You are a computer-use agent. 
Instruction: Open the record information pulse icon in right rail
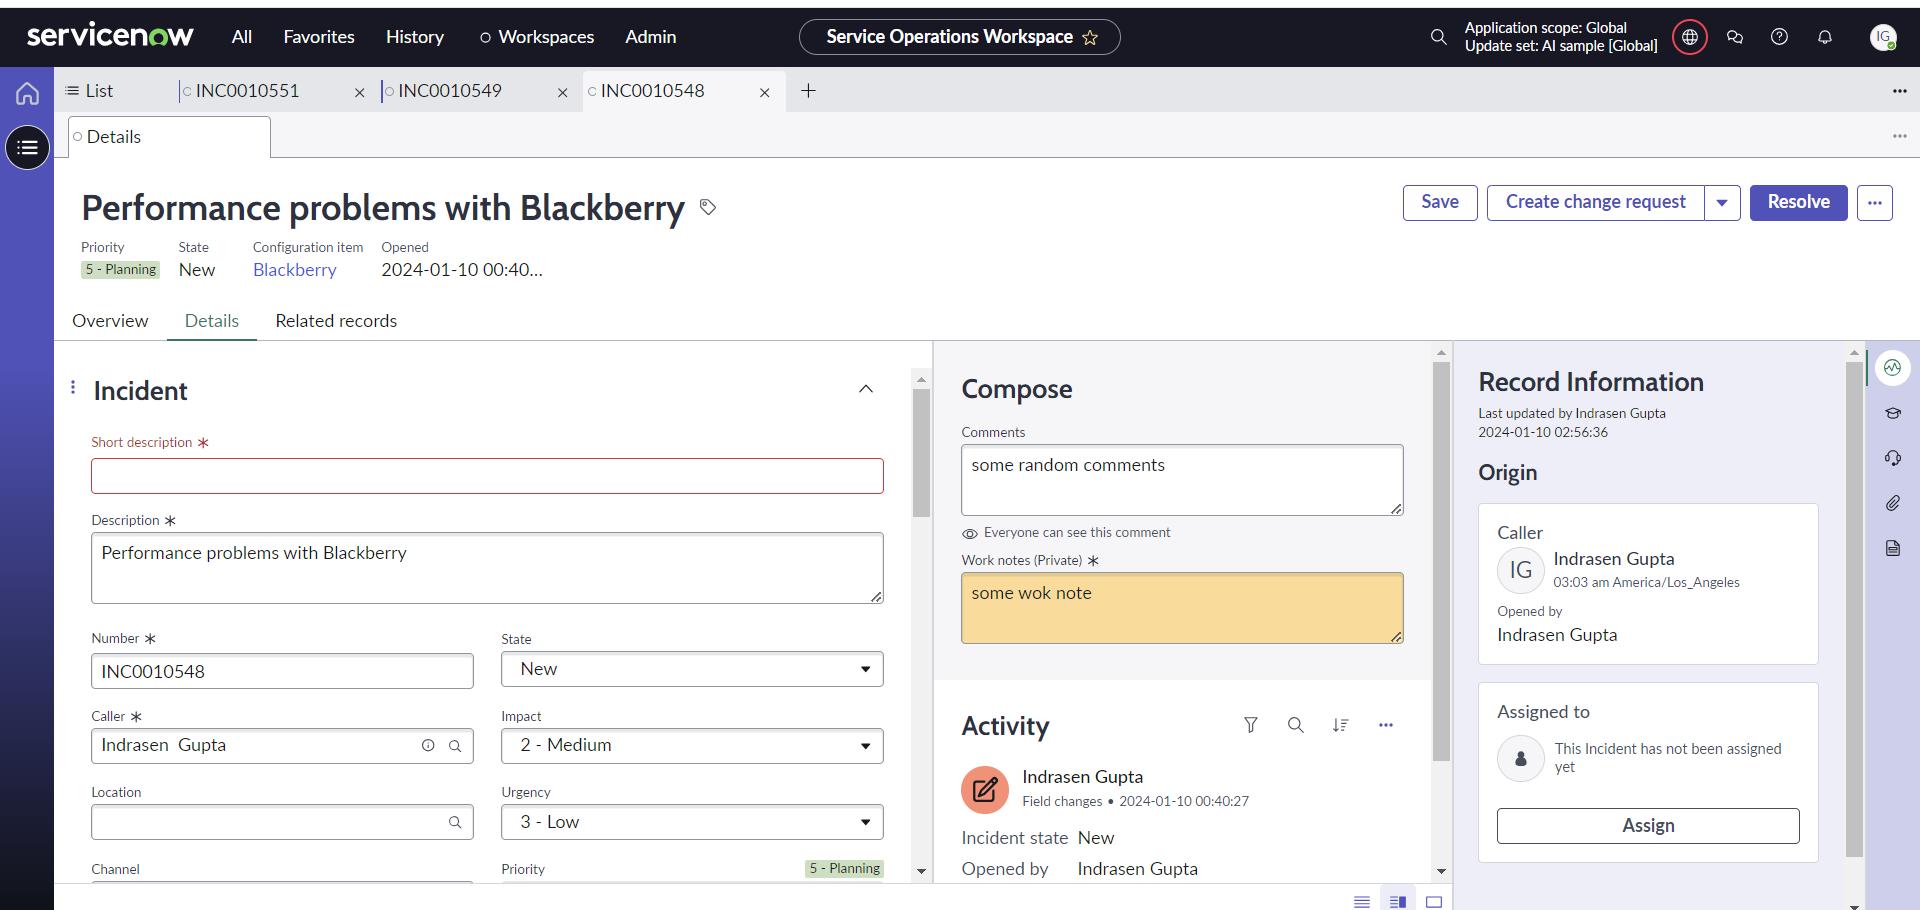1893,368
